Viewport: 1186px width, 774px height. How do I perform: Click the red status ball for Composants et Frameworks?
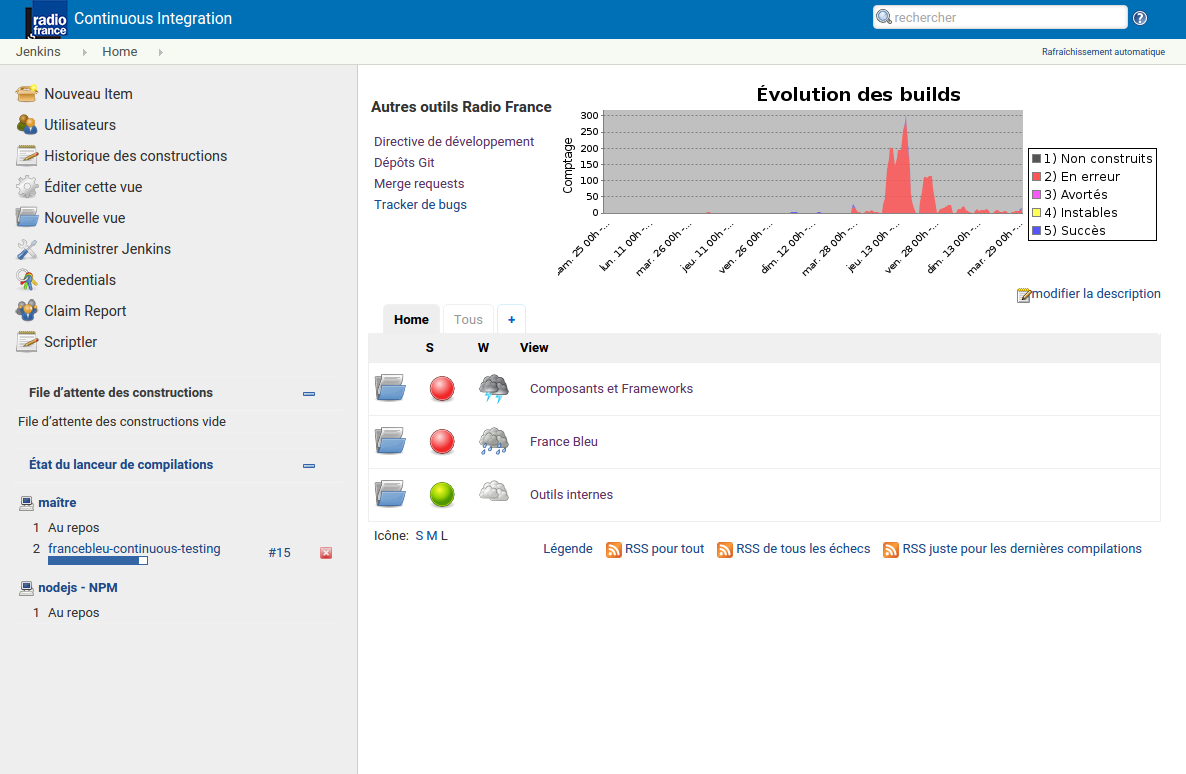point(442,389)
